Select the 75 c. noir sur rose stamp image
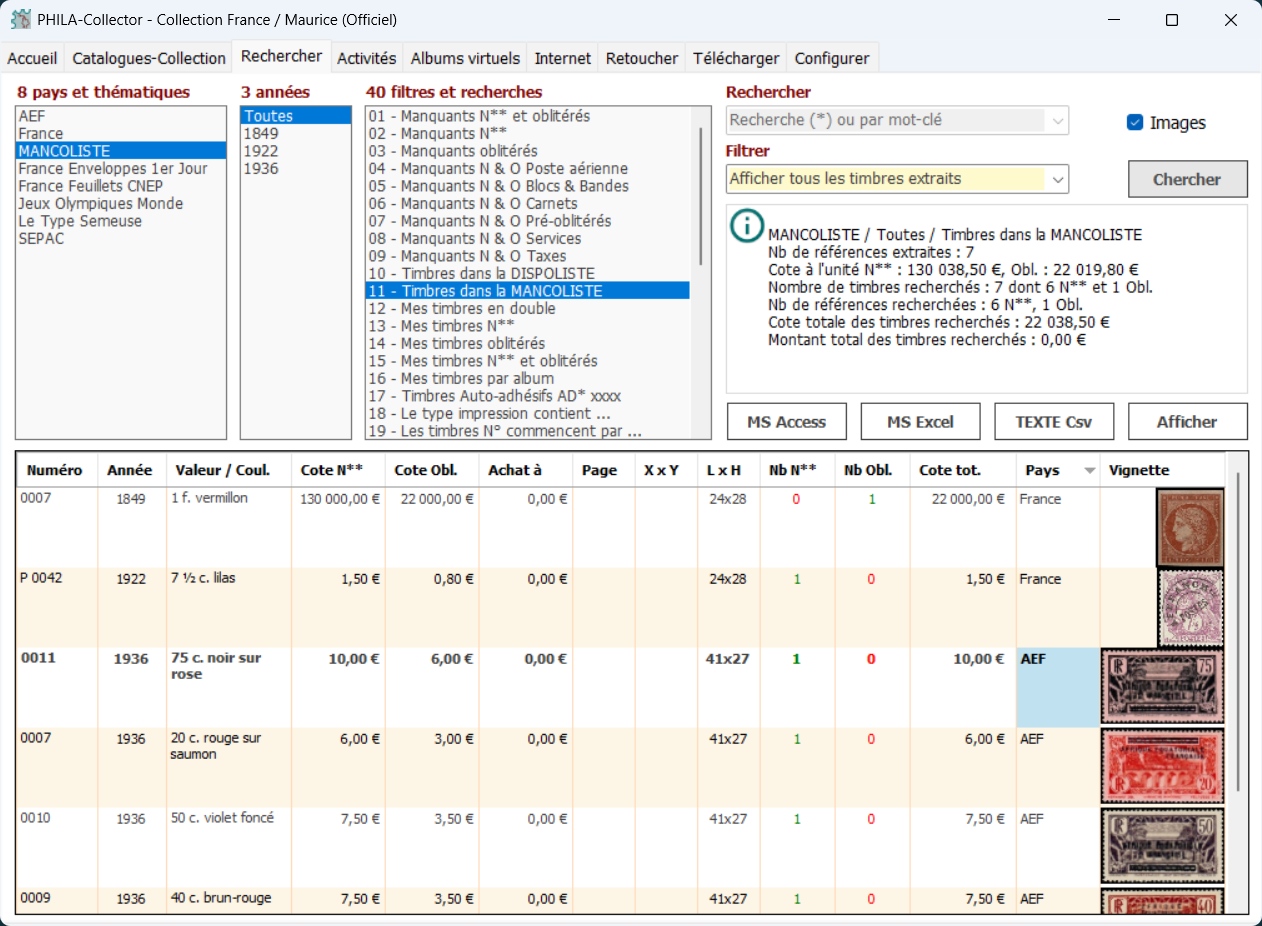1262x926 pixels. coord(1162,686)
